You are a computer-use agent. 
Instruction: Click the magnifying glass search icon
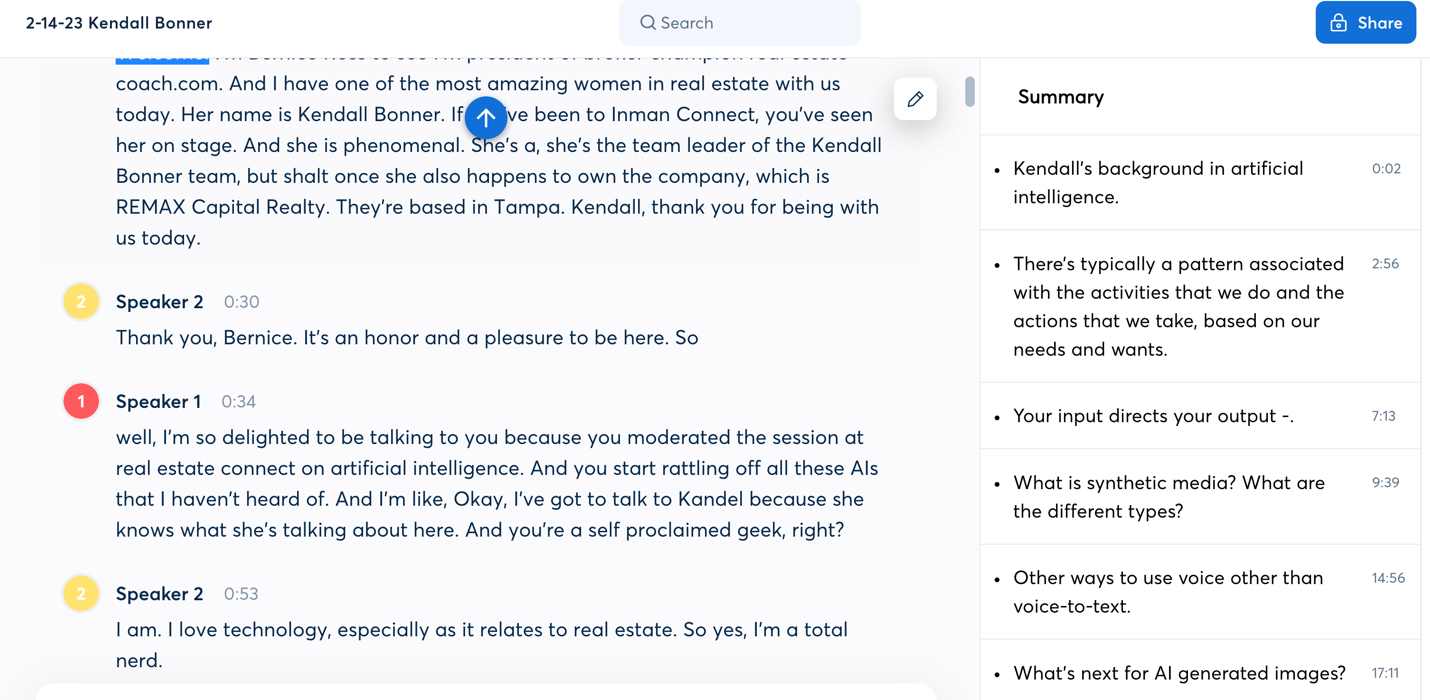[x=648, y=23]
